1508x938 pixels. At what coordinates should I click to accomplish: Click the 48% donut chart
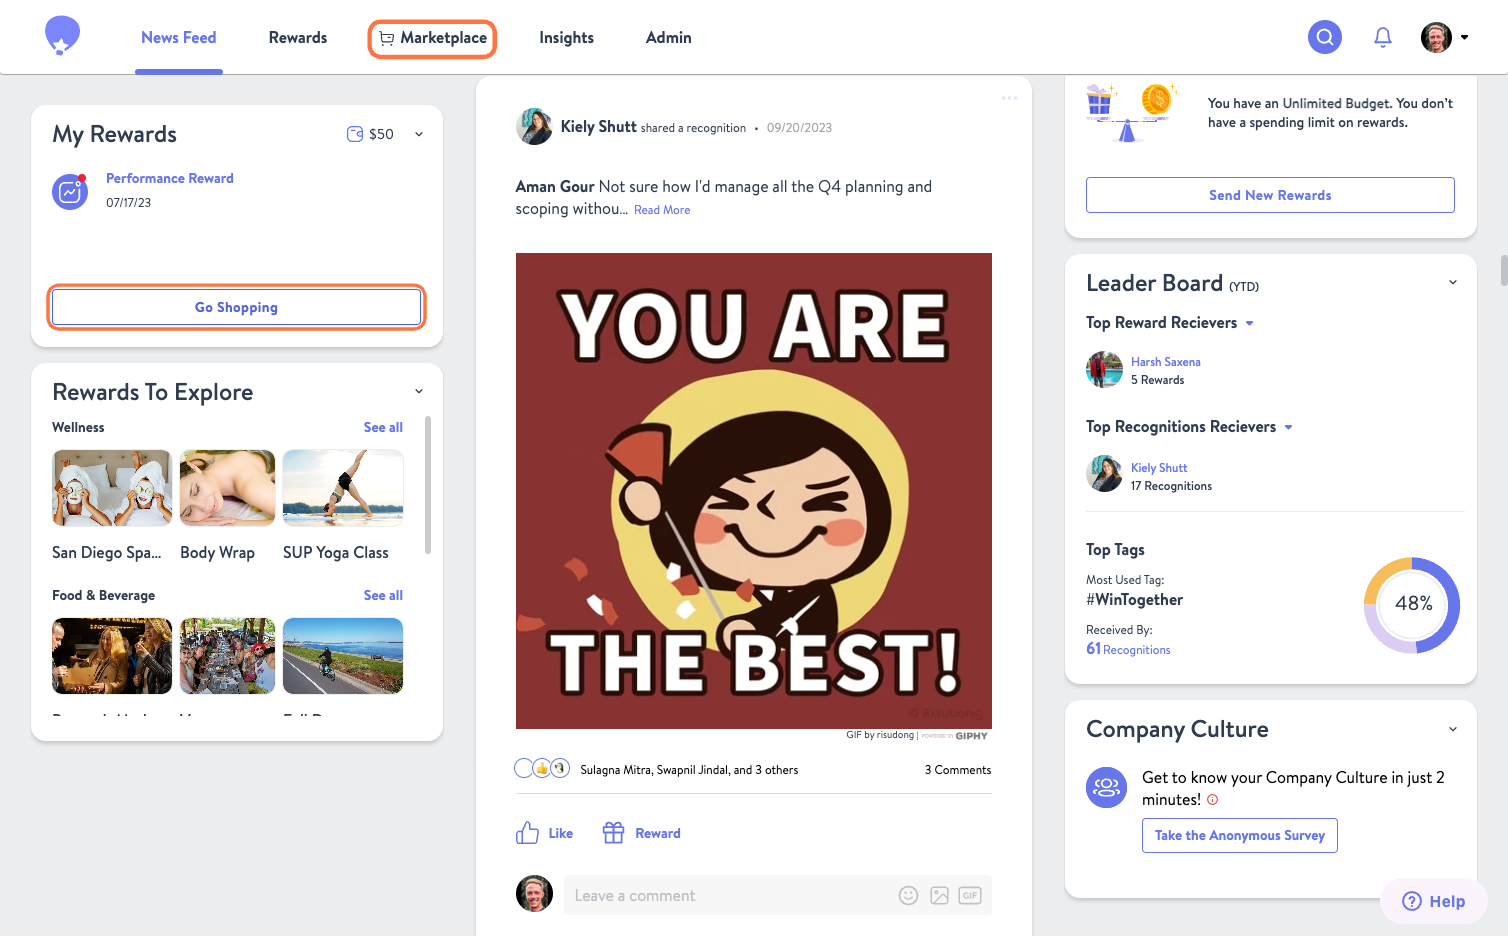(1412, 604)
